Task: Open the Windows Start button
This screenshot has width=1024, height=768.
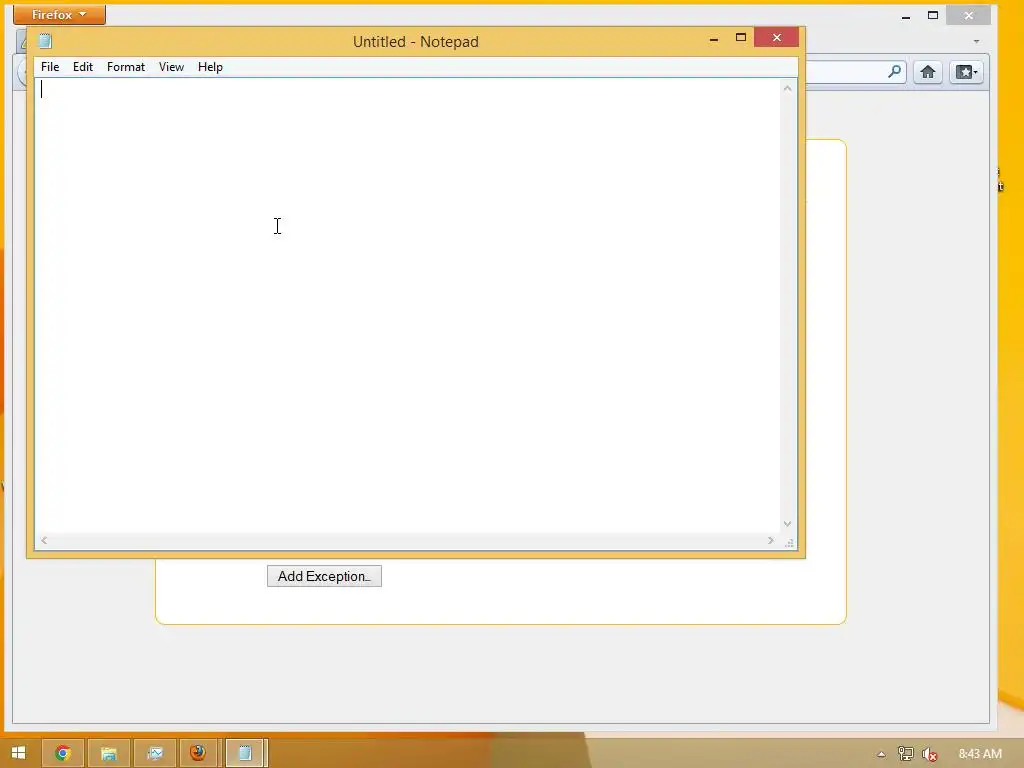Action: click(x=18, y=753)
